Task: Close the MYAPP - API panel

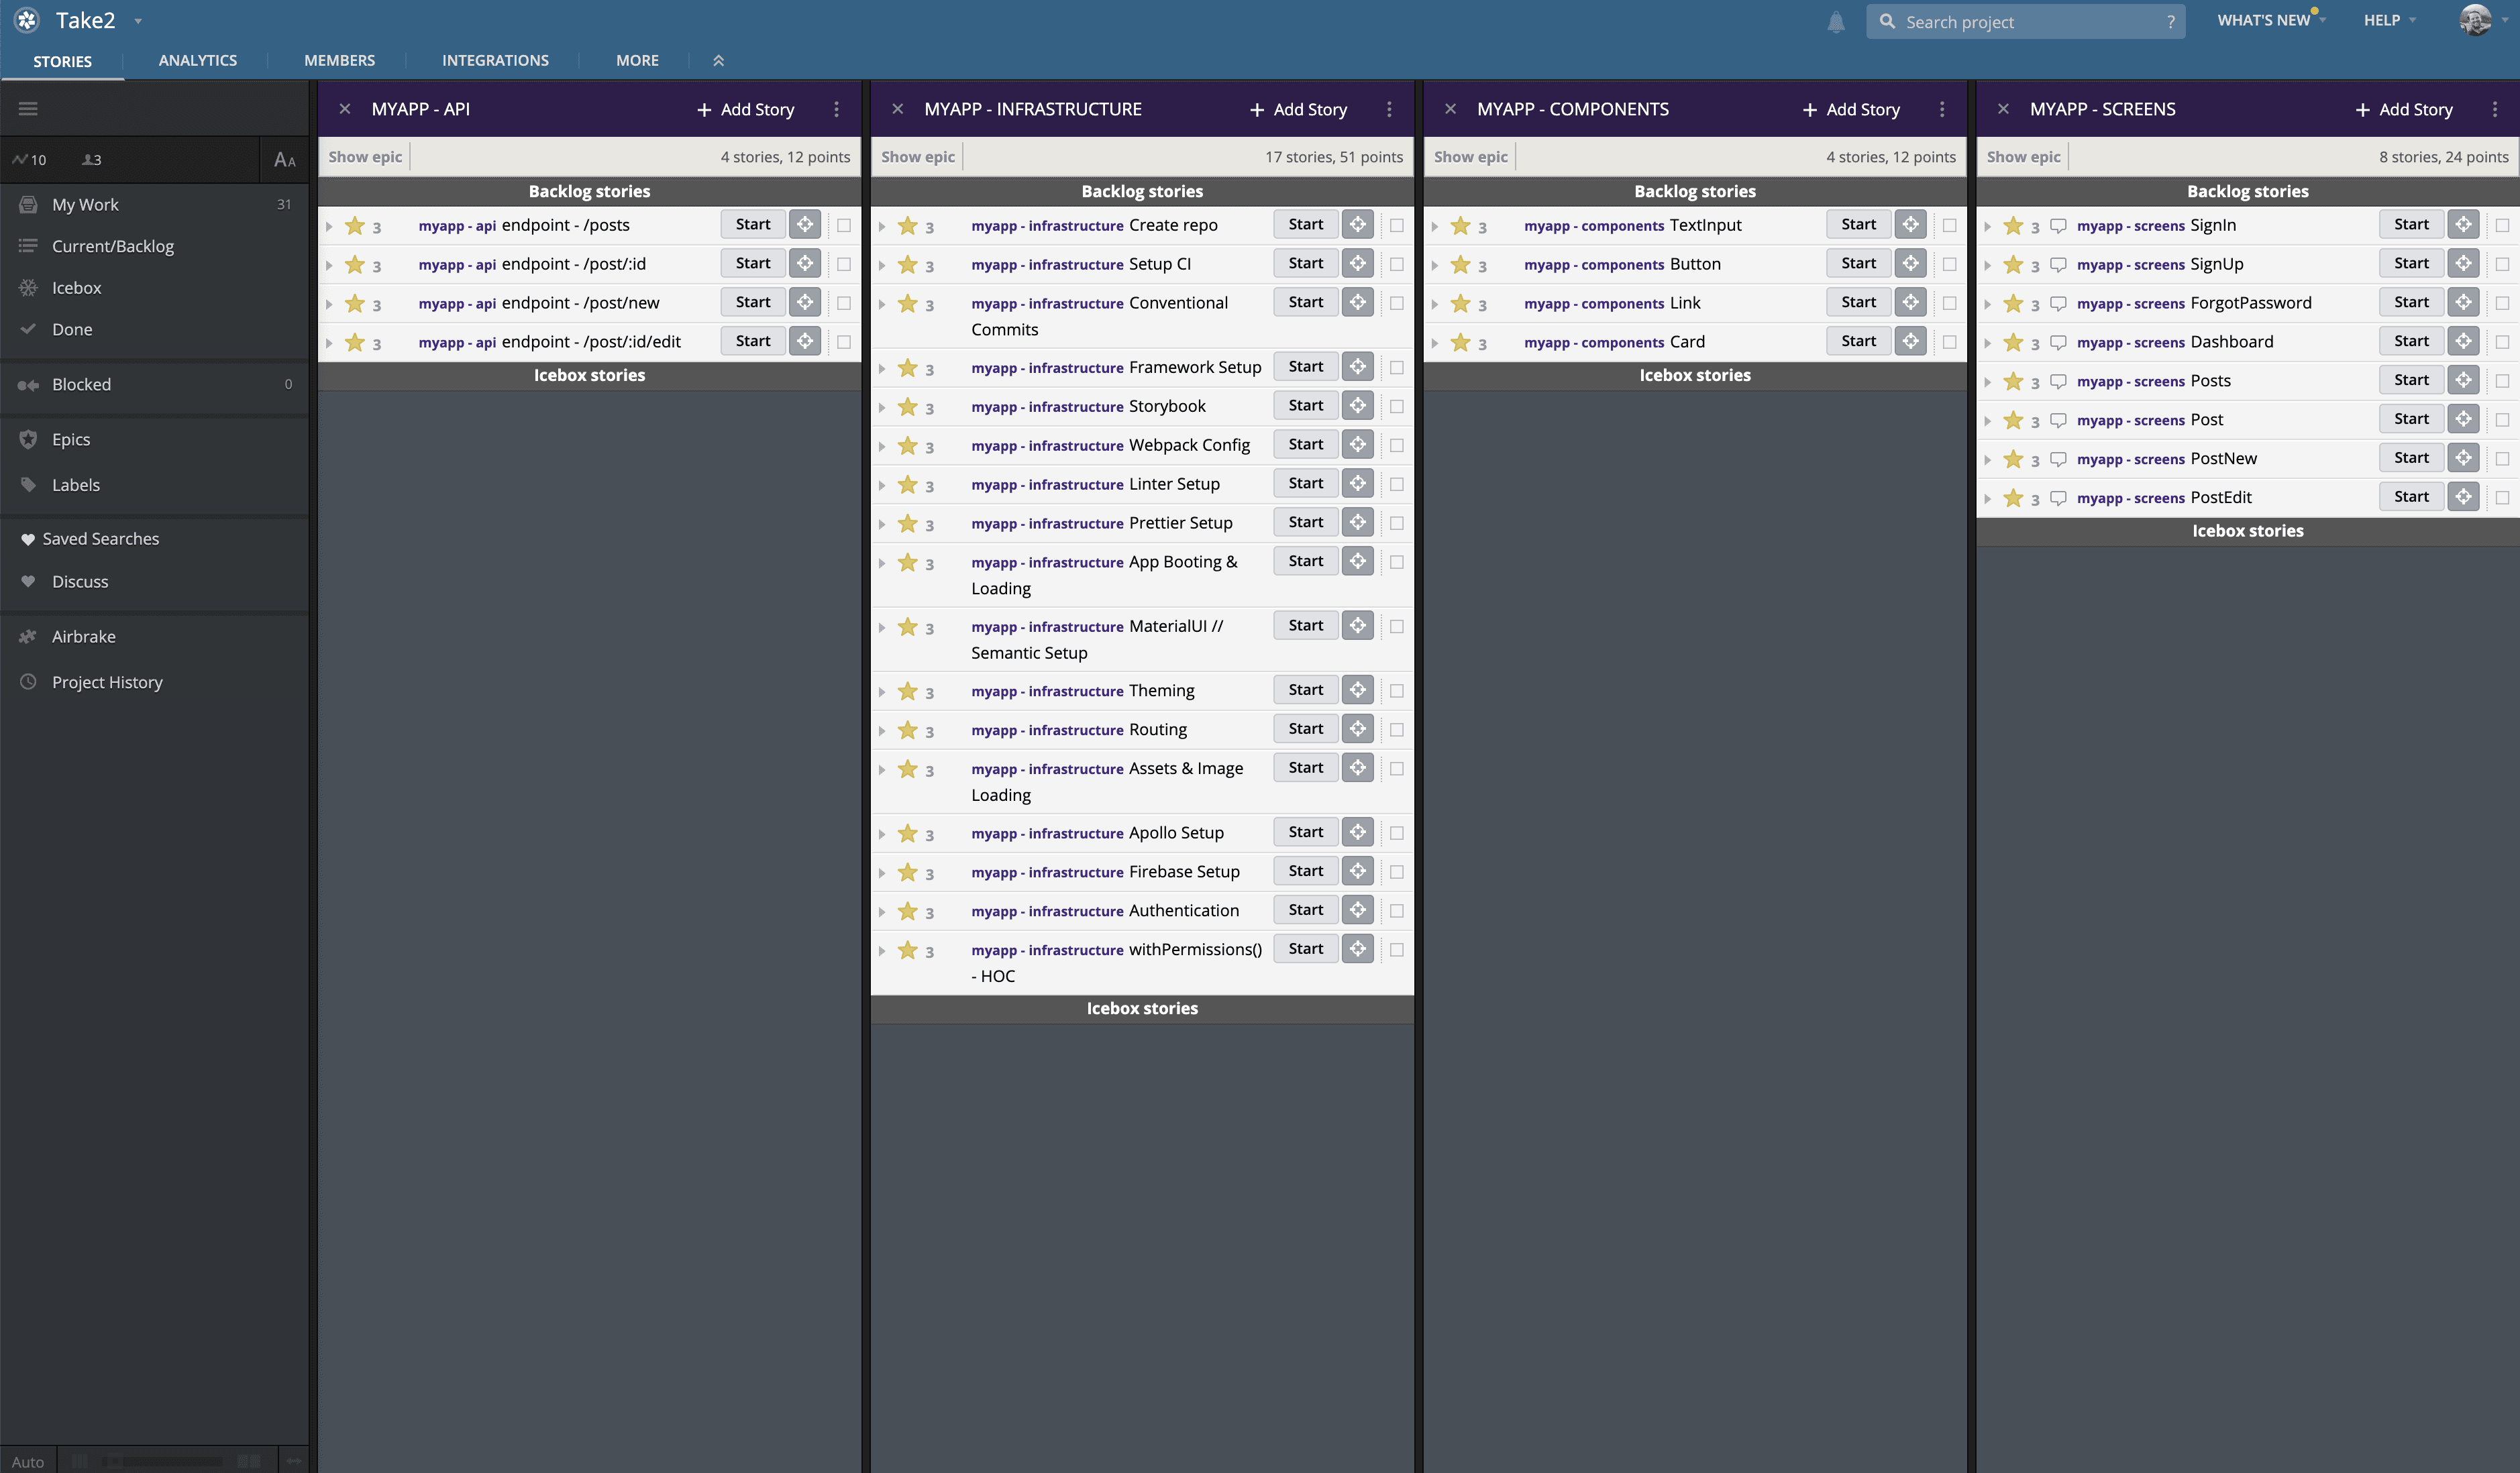Action: coord(345,109)
